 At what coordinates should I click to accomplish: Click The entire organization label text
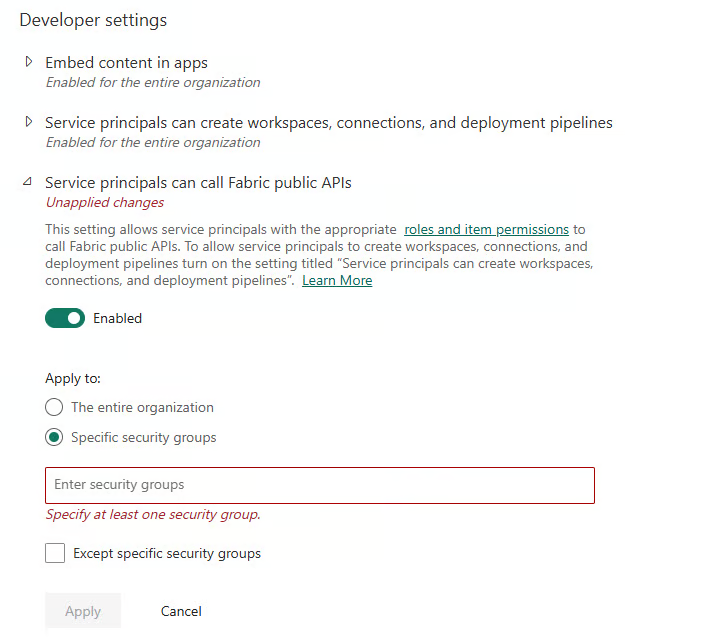click(142, 407)
